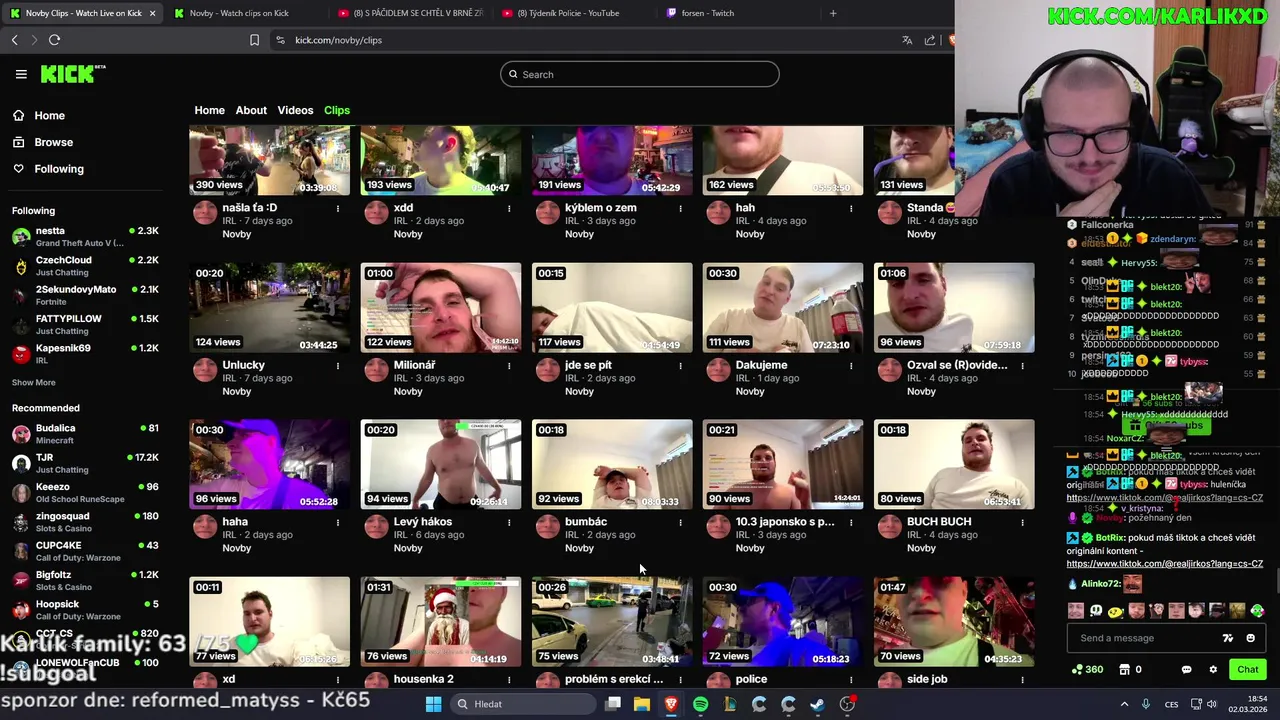The image size is (1280, 720).
Task: Click the green frog quick emote
Action: (1257, 610)
